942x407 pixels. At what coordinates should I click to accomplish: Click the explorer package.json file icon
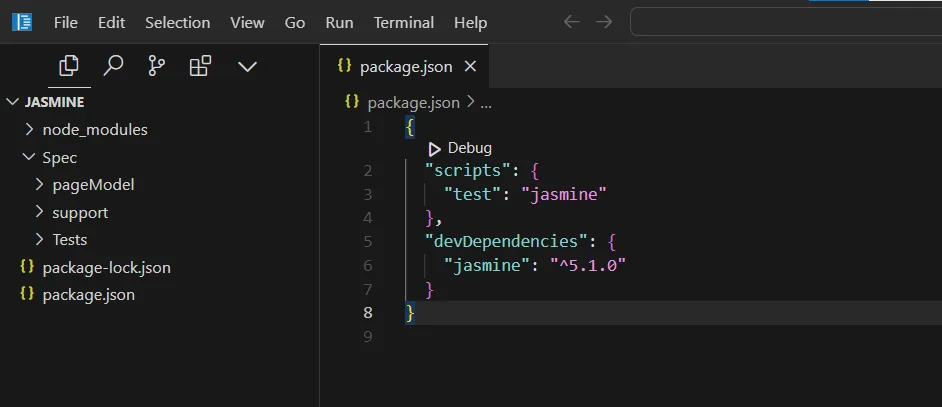click(x=27, y=293)
